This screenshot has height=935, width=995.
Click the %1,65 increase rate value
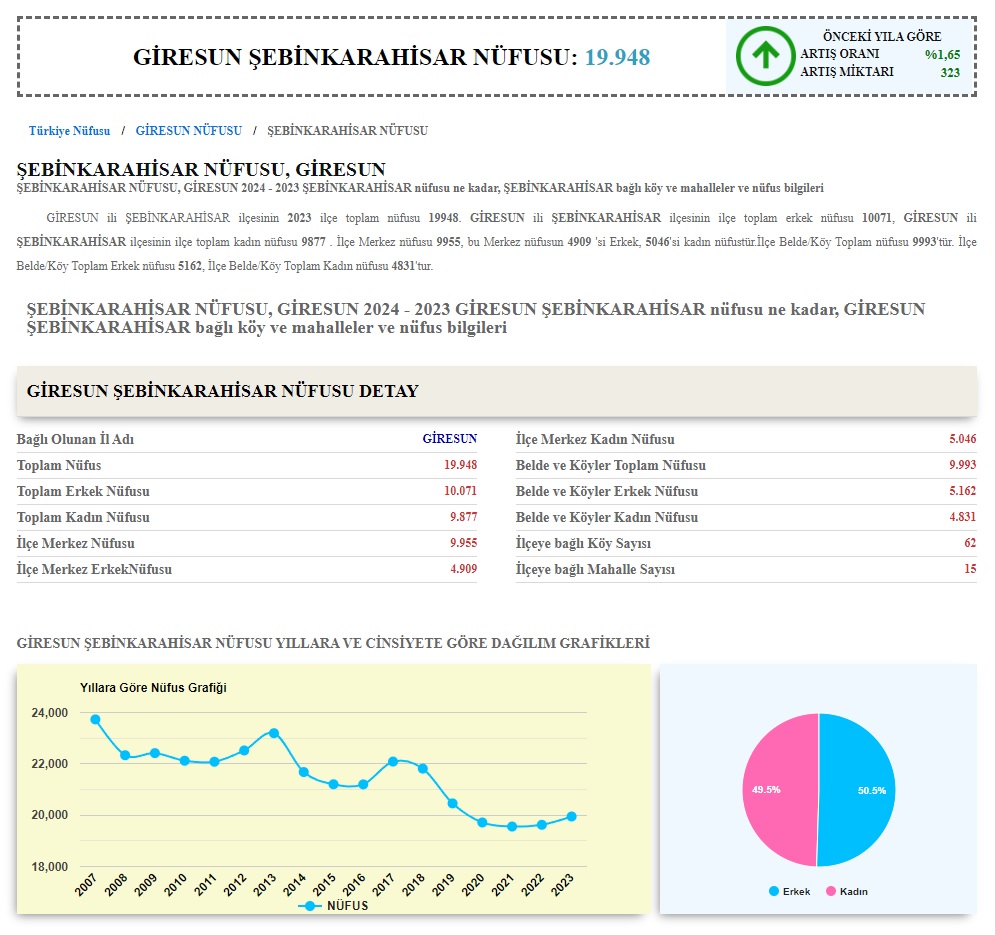[942, 55]
